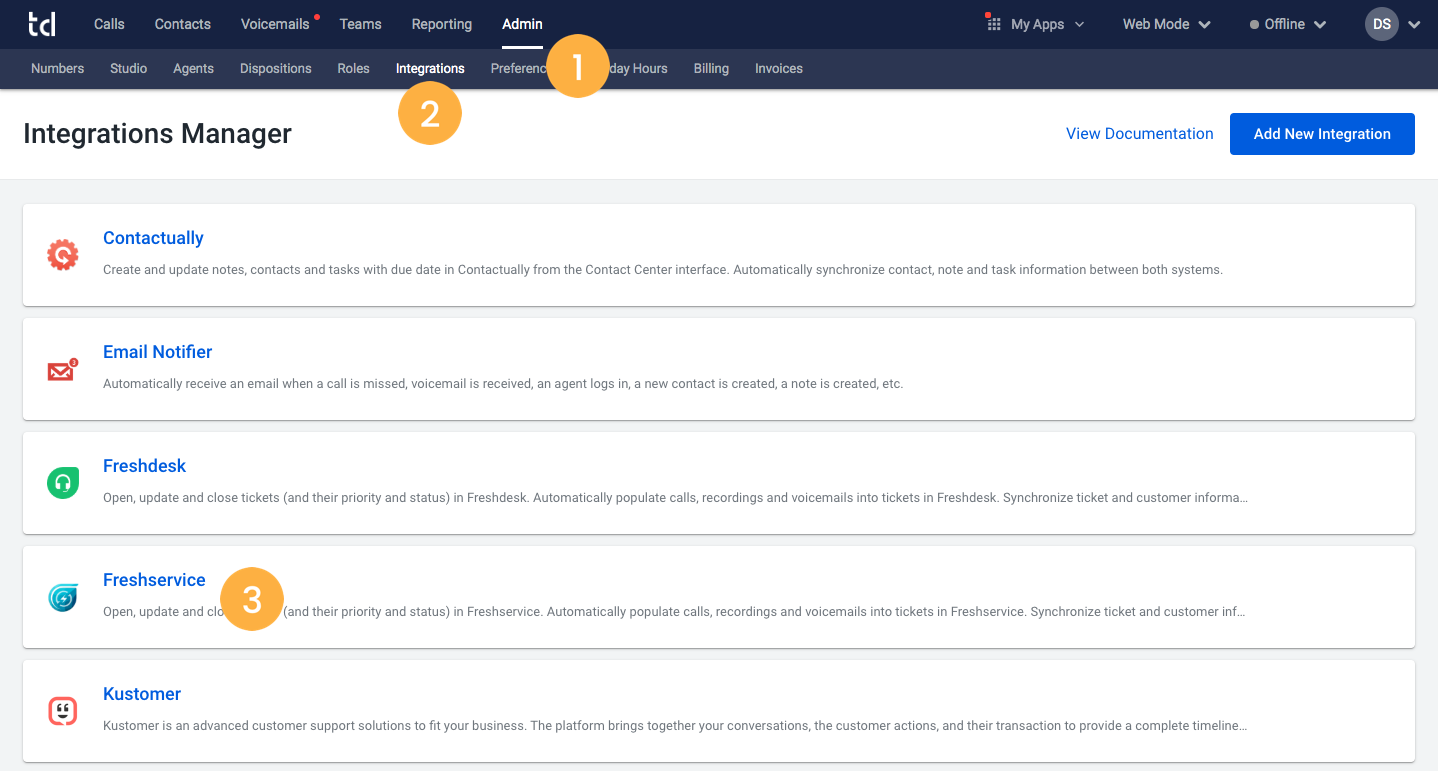Click the My Apps grid icon
1438x771 pixels.
coord(994,24)
